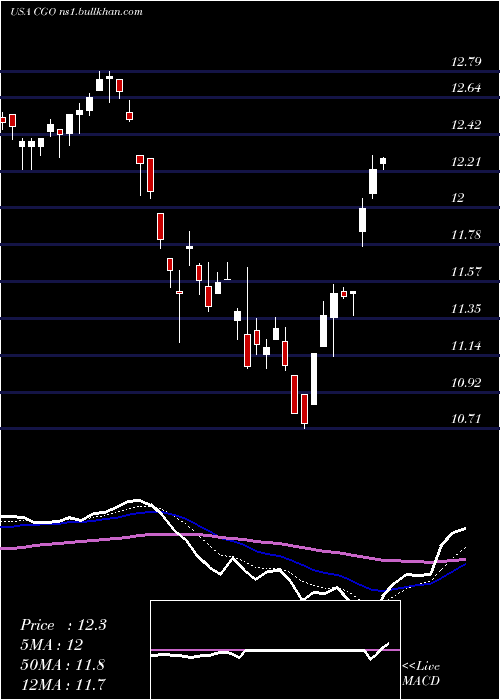Click the 10.92 price level label
The height and width of the screenshot is (700, 500).
click(x=466, y=383)
